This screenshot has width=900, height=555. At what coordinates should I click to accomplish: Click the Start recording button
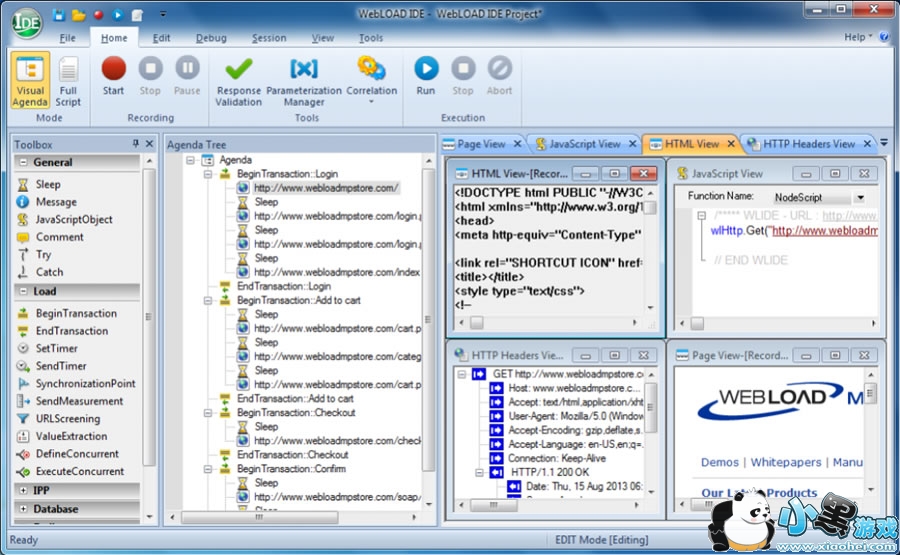113,74
